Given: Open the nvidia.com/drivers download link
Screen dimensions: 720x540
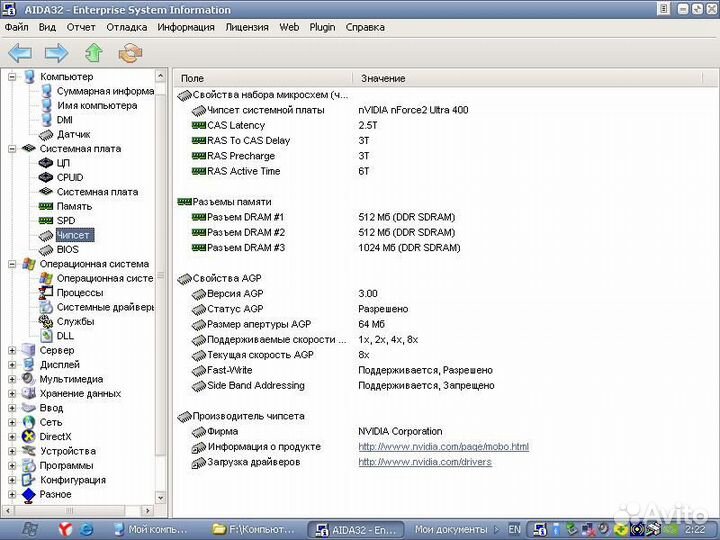Looking at the screenshot, I should (424, 462).
